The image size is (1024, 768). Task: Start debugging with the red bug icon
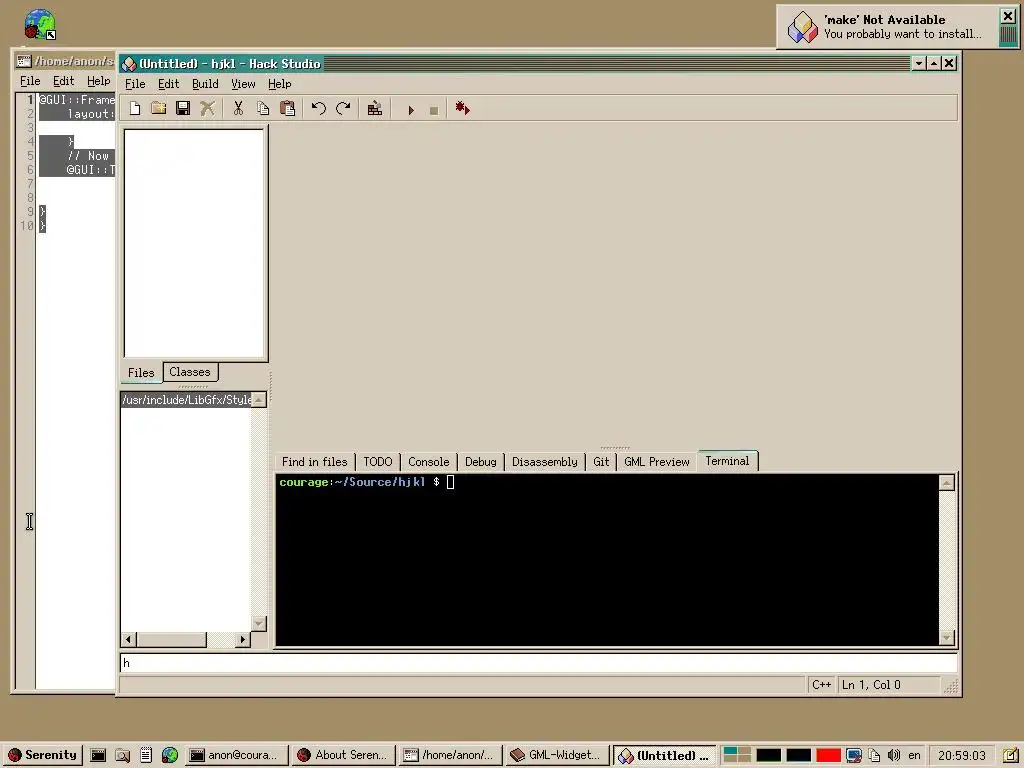click(x=462, y=108)
